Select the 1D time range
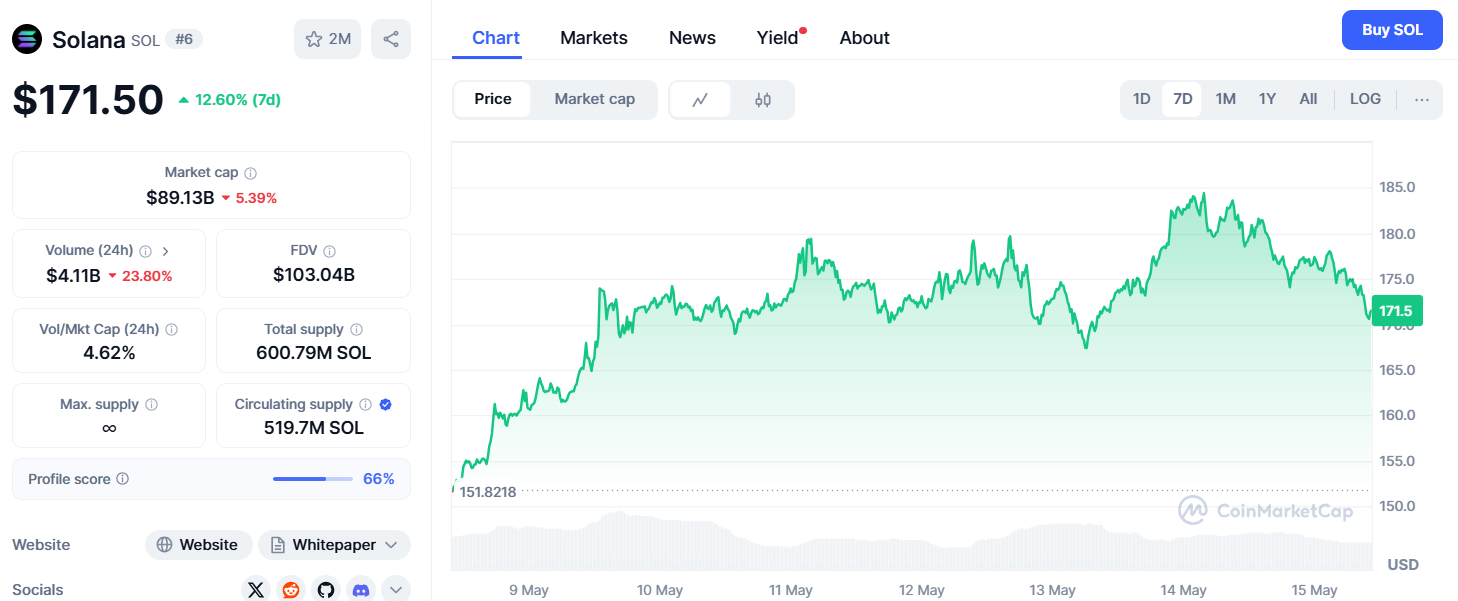Screen dimensions: 1458x601 click(x=1141, y=99)
